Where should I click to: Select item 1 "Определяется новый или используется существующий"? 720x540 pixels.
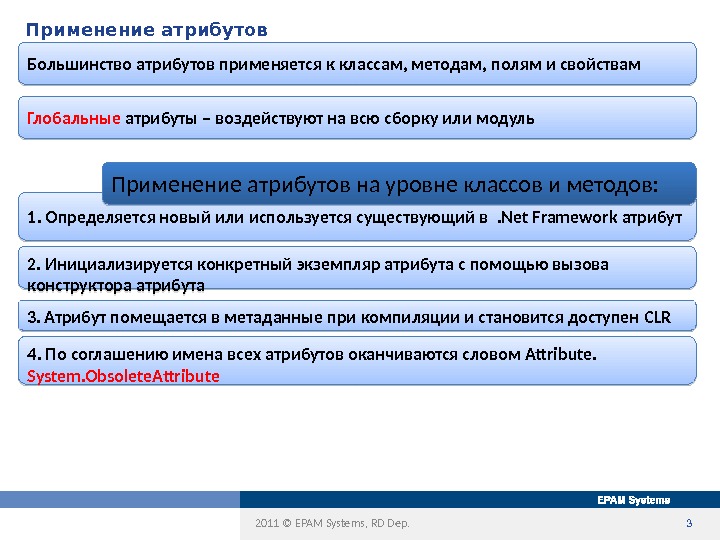click(357, 222)
